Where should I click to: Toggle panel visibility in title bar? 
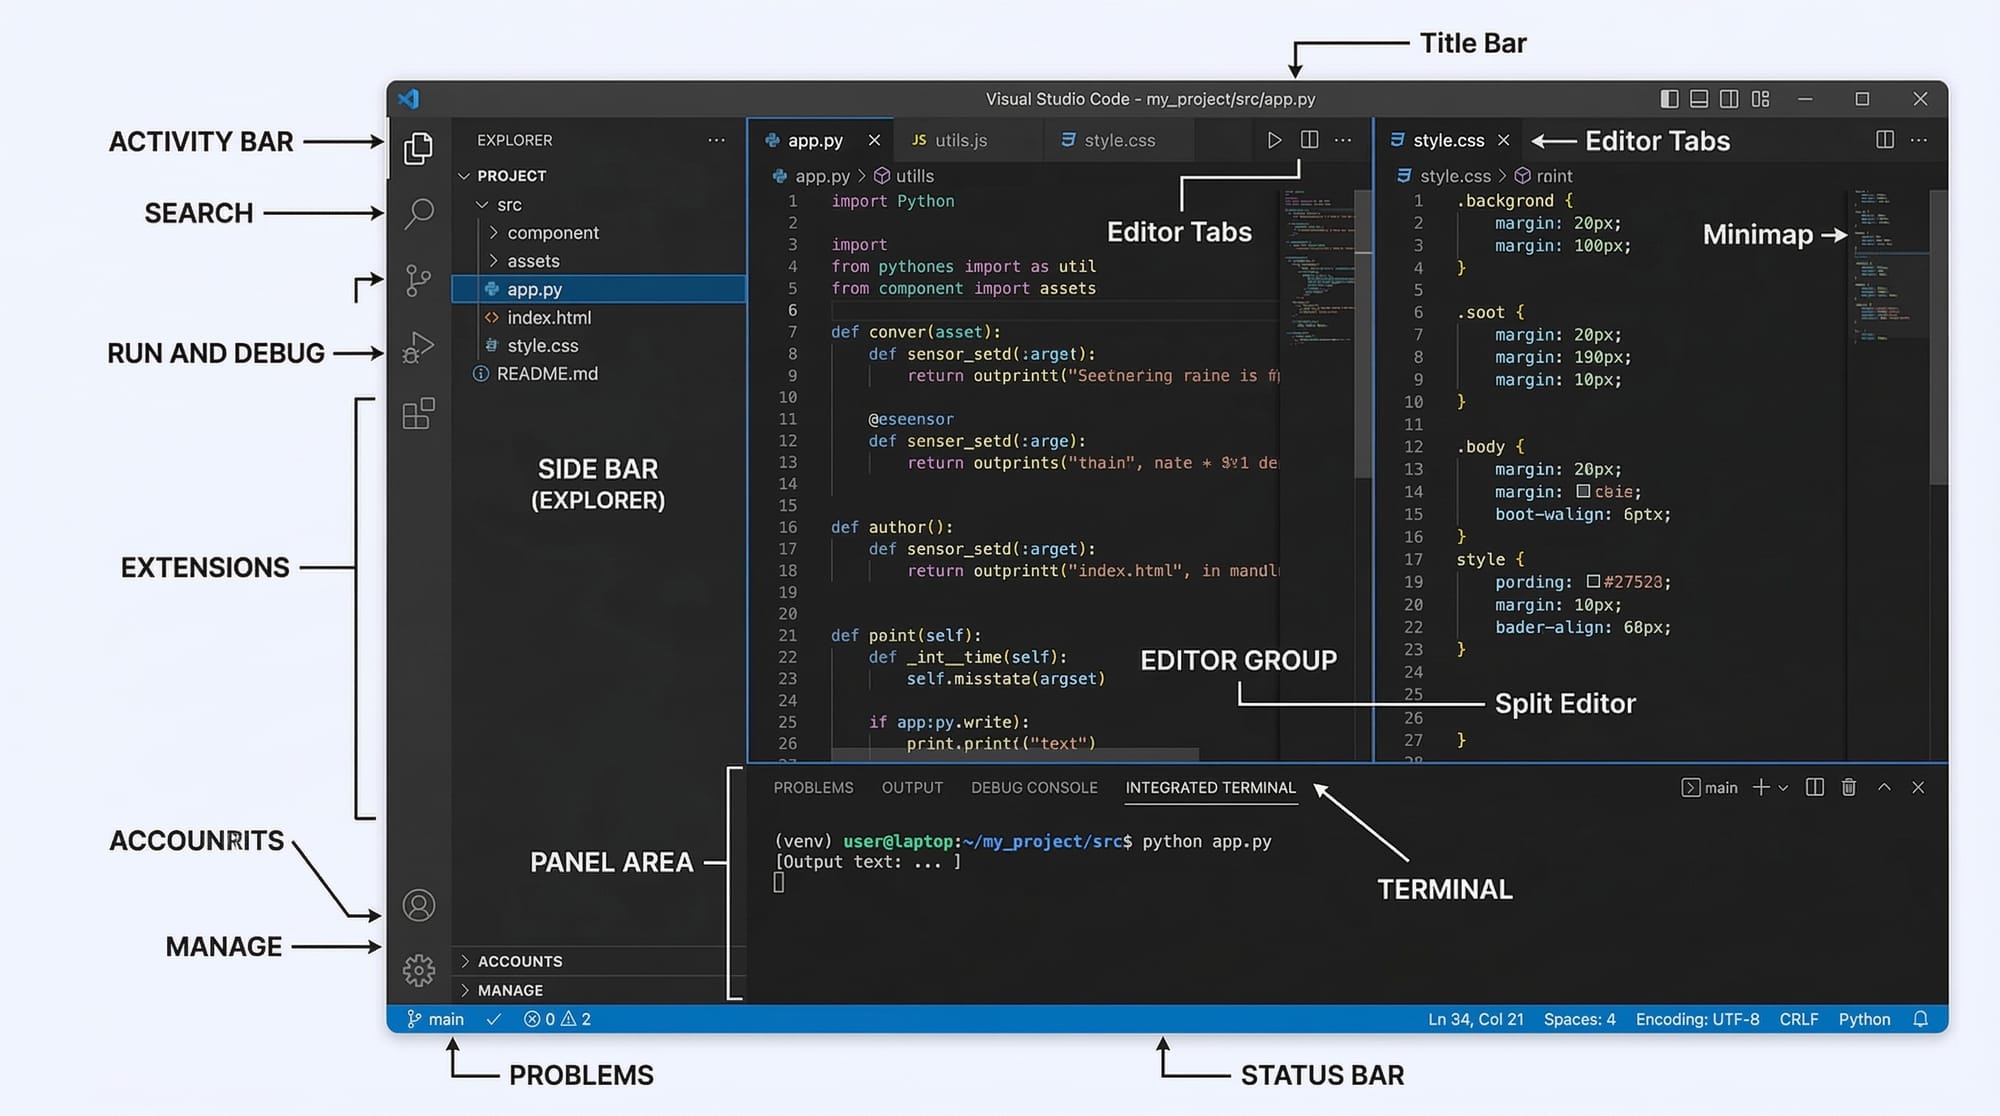pyautogui.click(x=1699, y=99)
